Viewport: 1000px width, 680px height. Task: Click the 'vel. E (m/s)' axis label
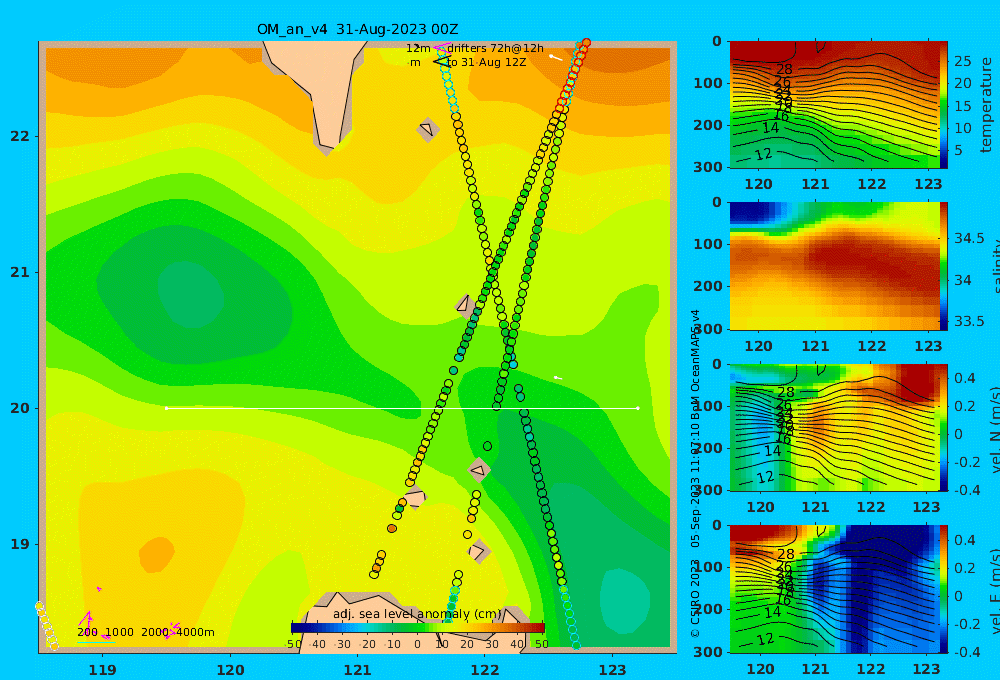tap(994, 591)
